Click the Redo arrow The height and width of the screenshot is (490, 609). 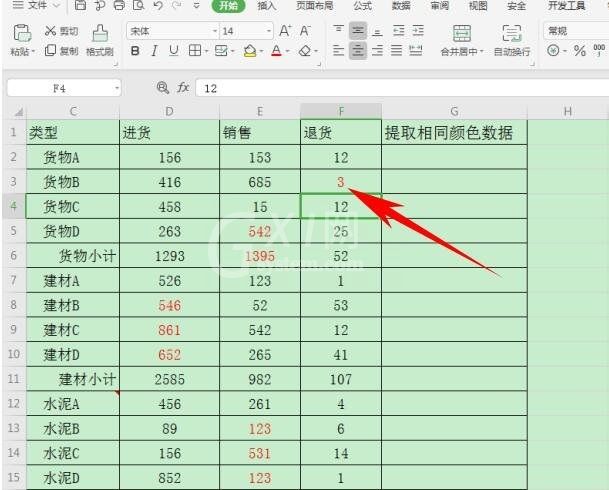point(177,5)
